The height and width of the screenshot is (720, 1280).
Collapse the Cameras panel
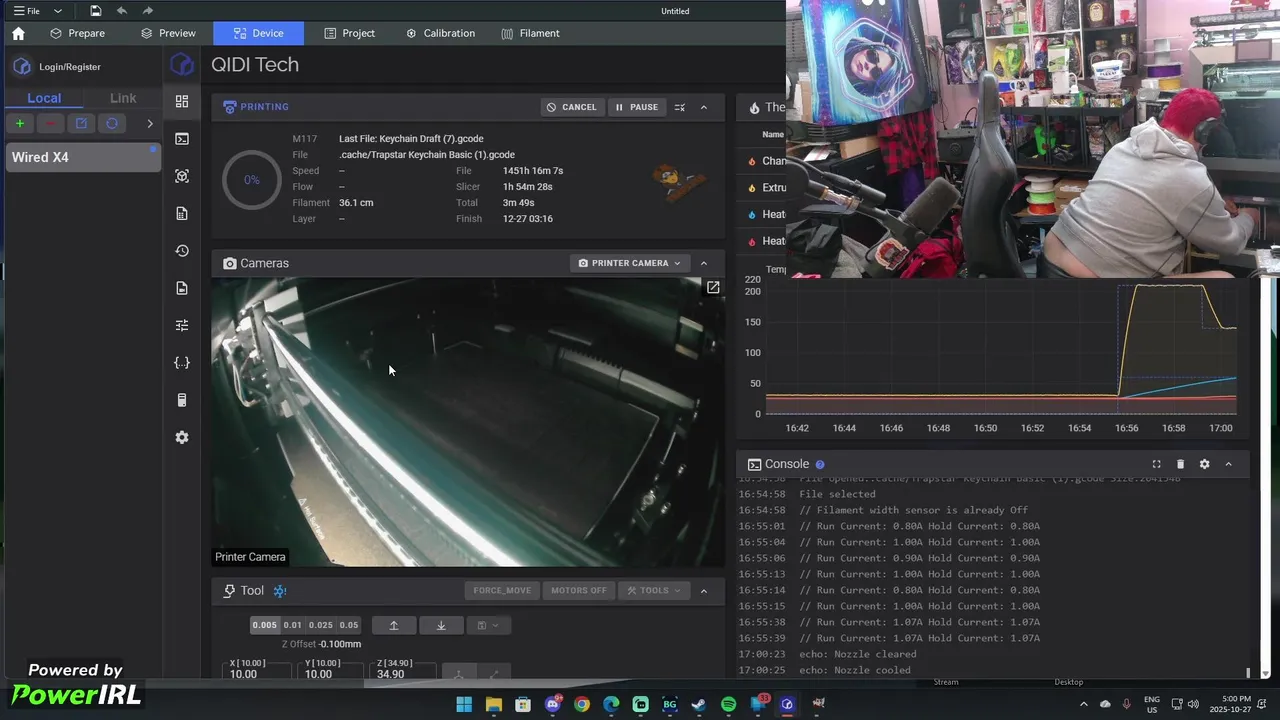coord(704,263)
